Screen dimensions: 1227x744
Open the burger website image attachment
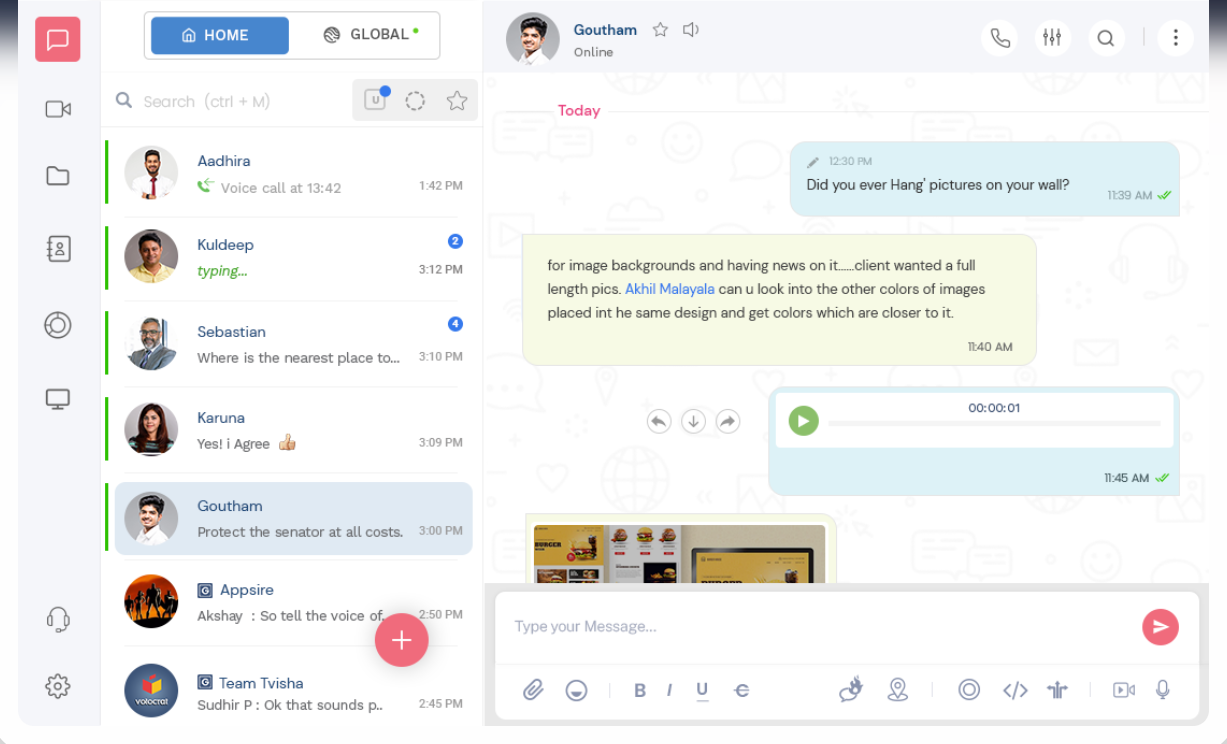pos(680,553)
